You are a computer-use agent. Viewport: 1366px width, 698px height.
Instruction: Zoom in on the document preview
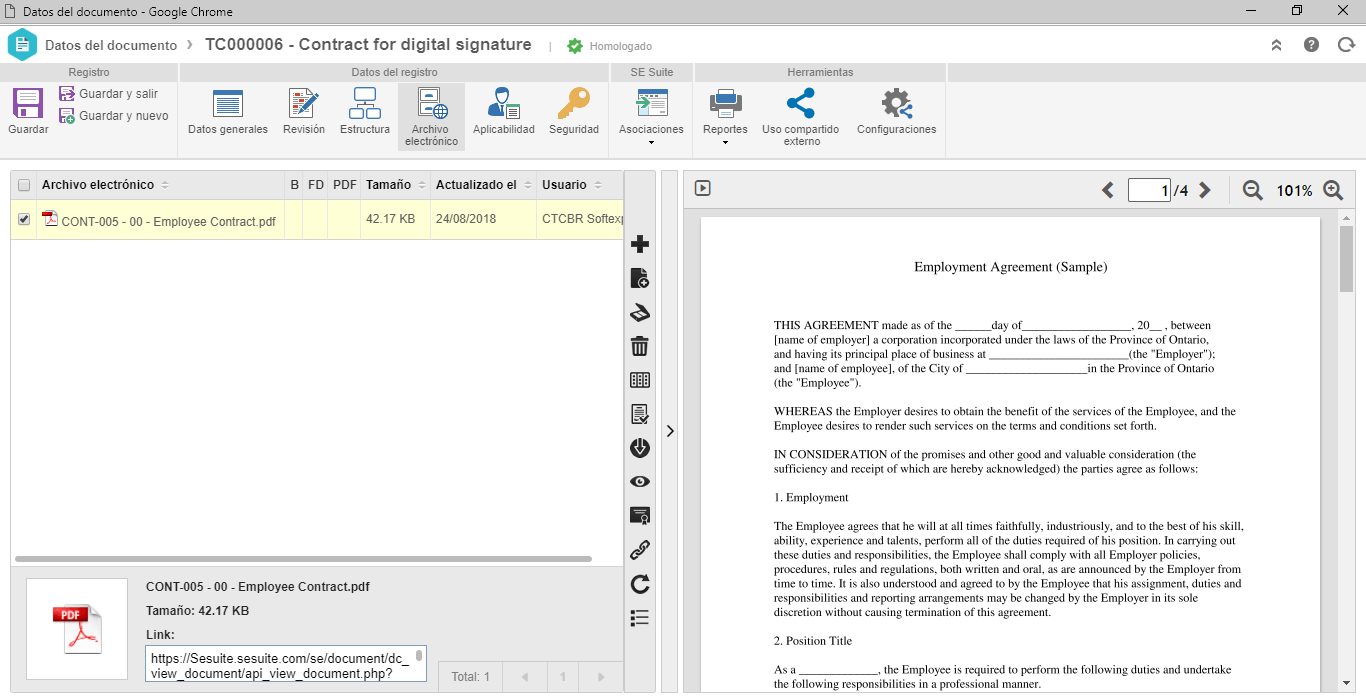[x=1333, y=190]
